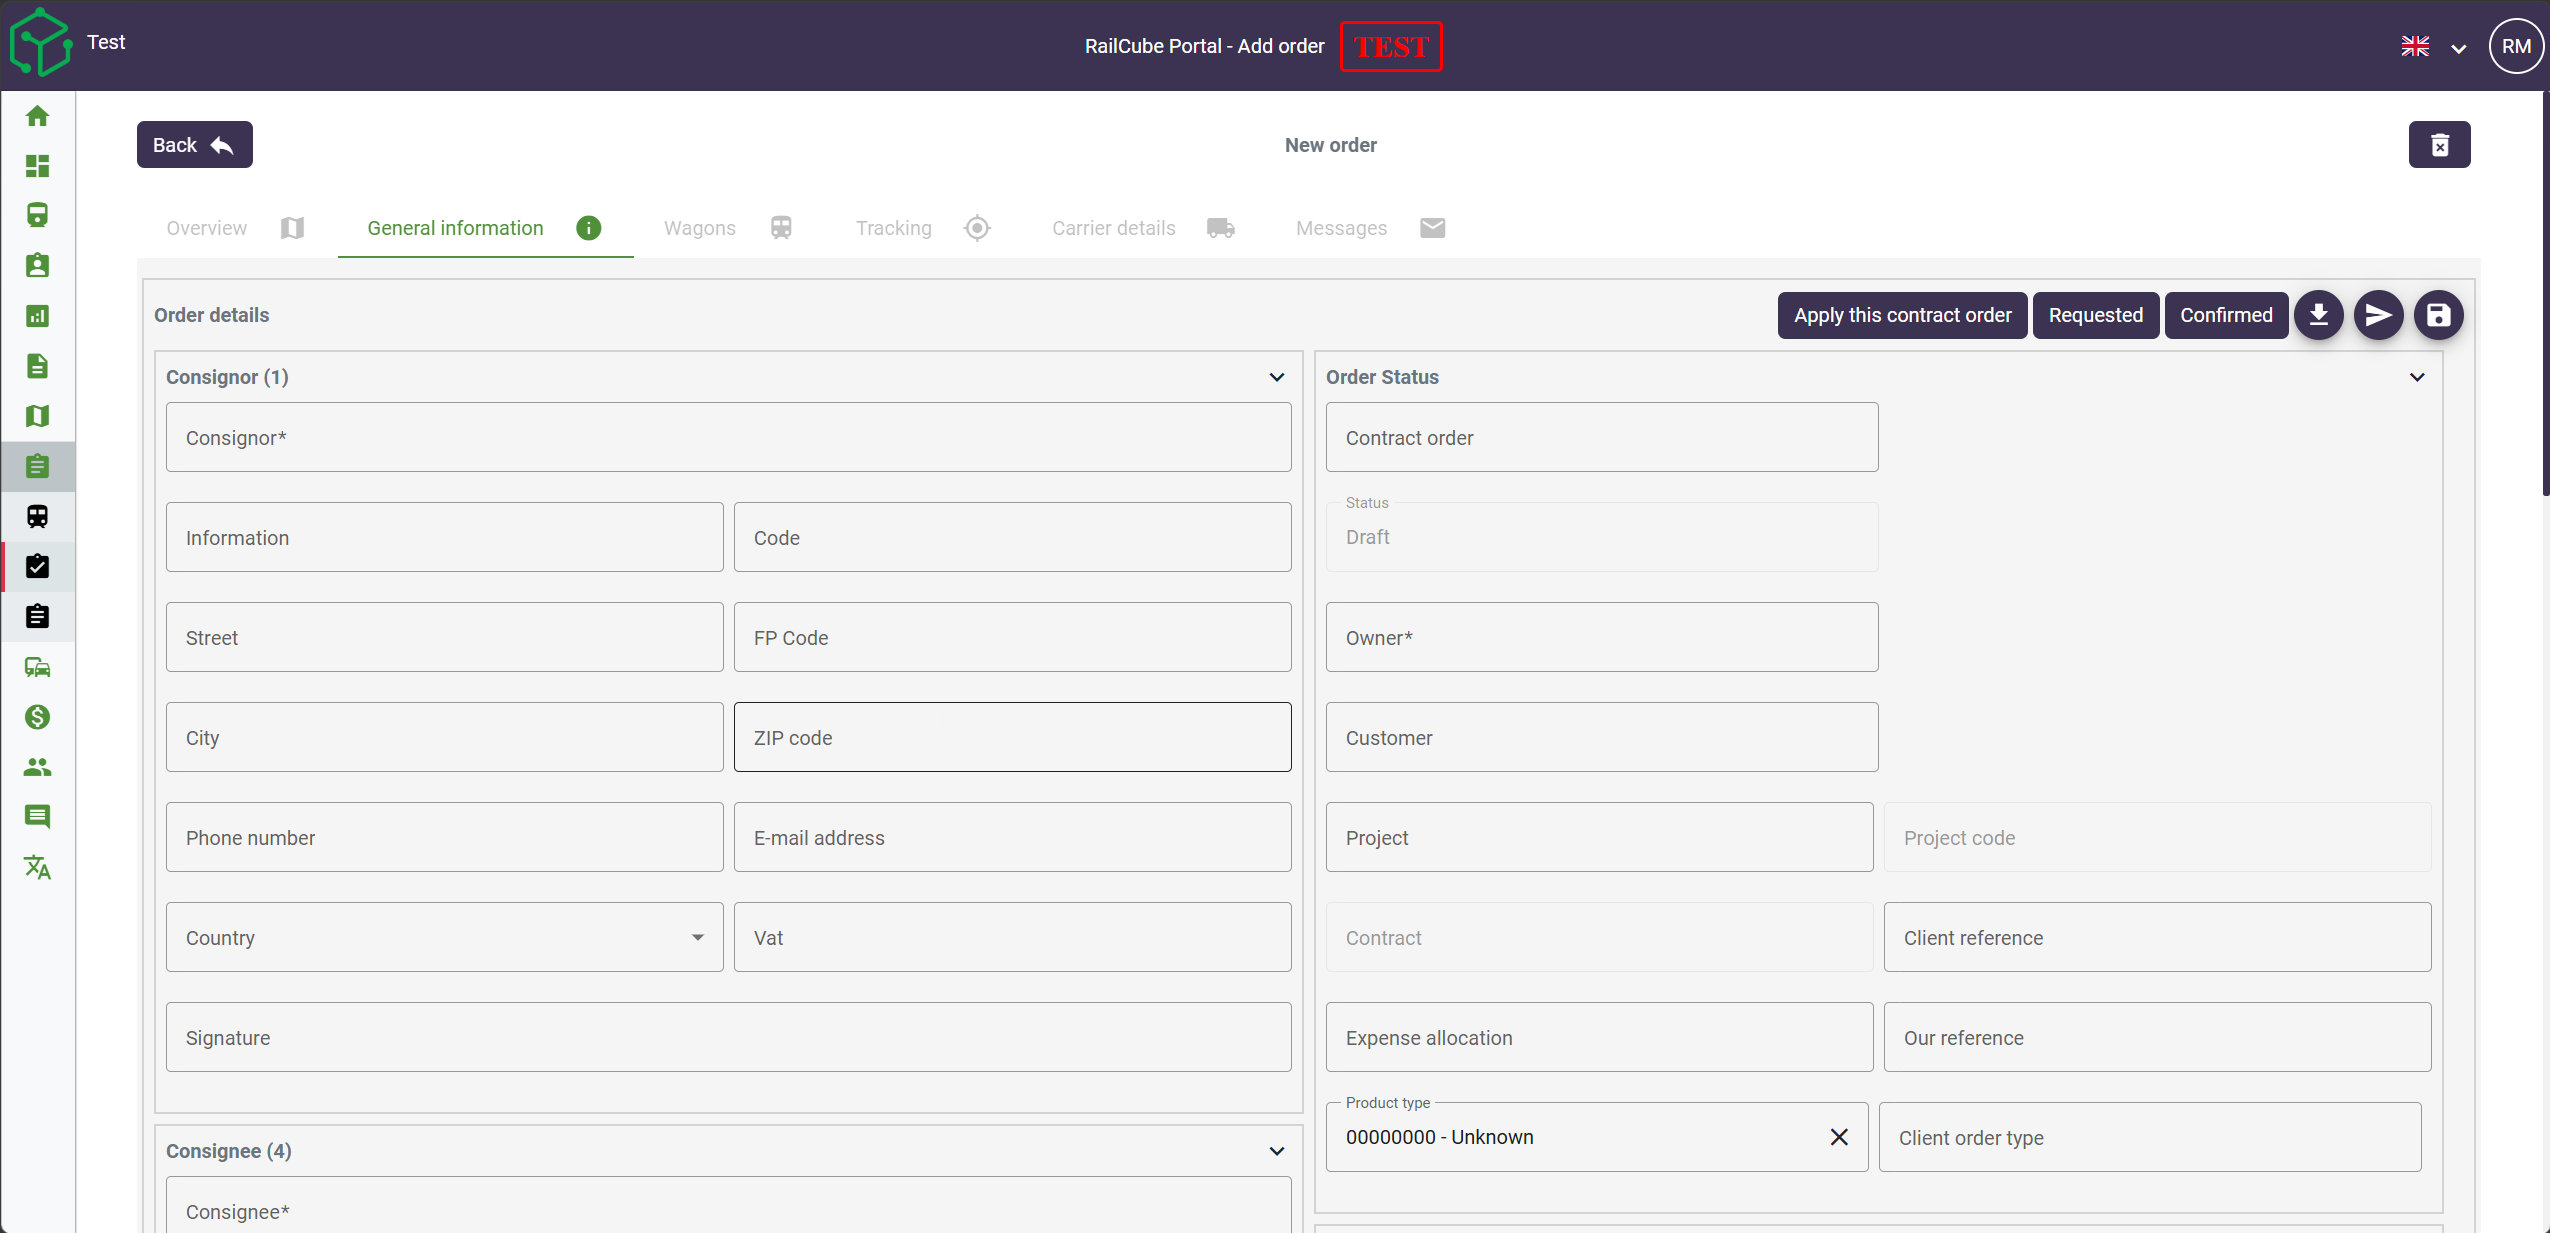Image resolution: width=2550 pixels, height=1233 pixels.
Task: Click the black clipboard list icon
Action: click(37, 616)
